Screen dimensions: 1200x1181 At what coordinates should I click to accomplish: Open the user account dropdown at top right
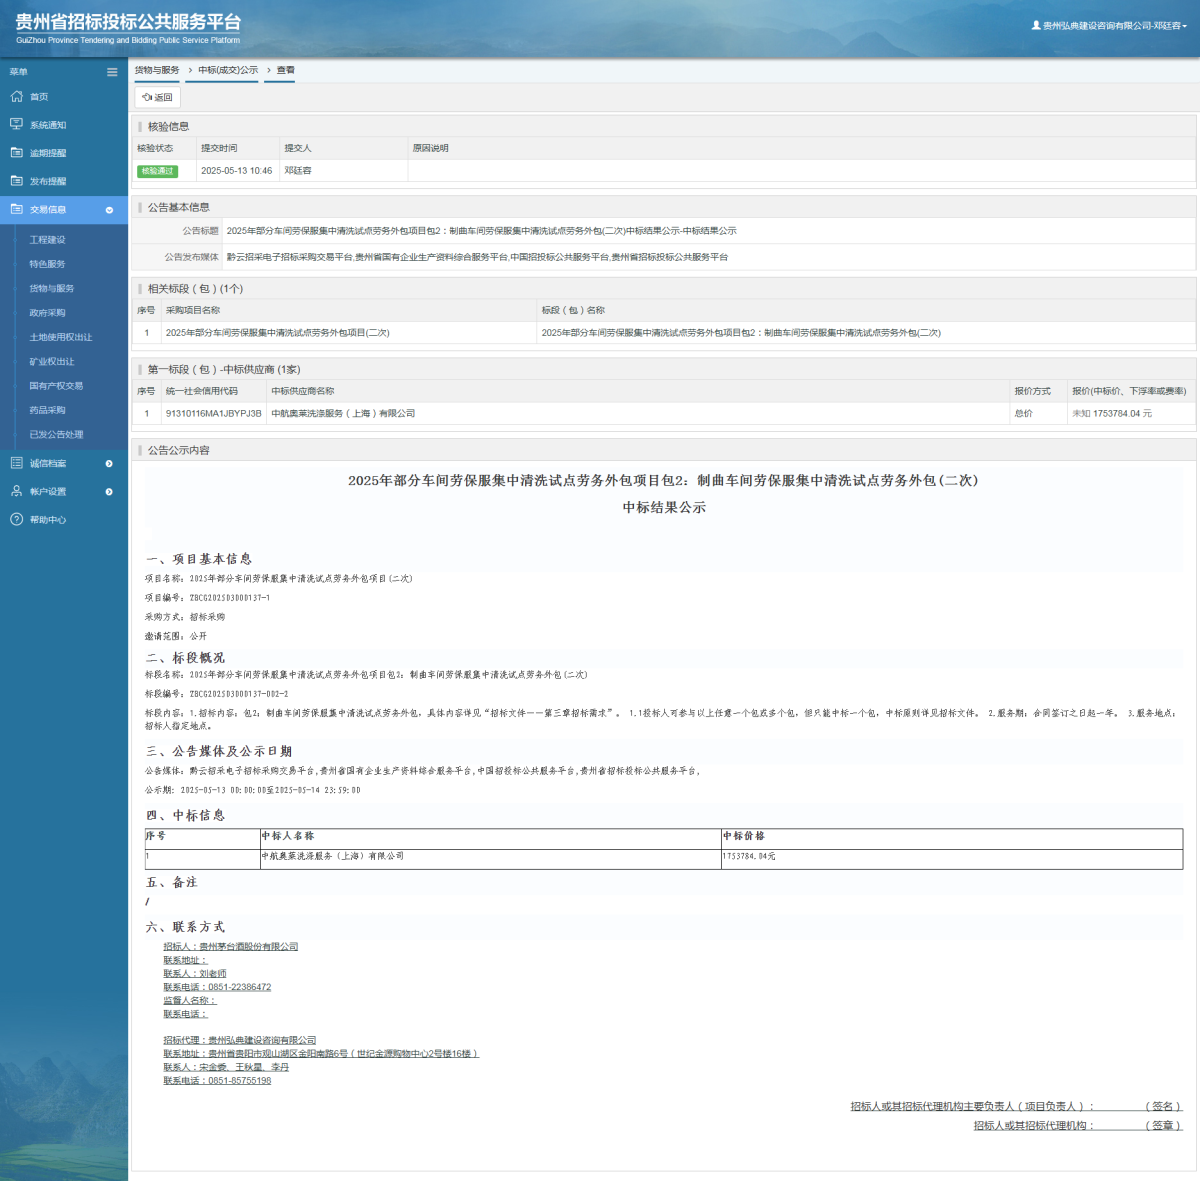pos(1110,26)
